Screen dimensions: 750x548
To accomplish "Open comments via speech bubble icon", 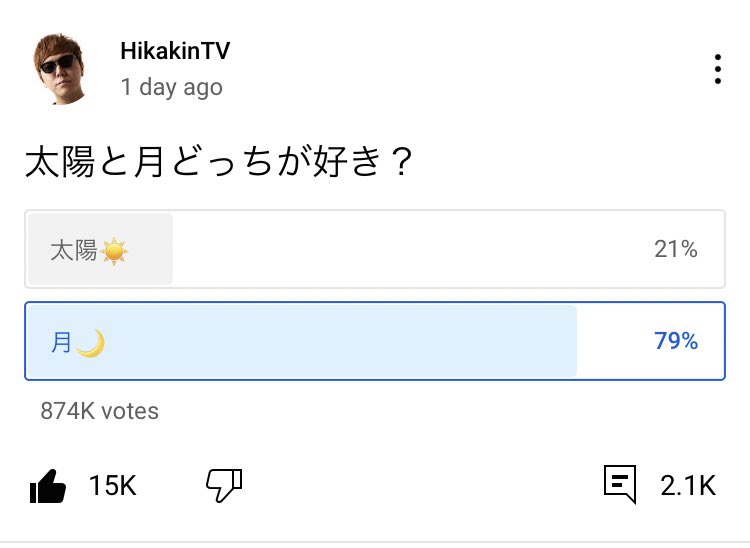I will click(620, 485).
